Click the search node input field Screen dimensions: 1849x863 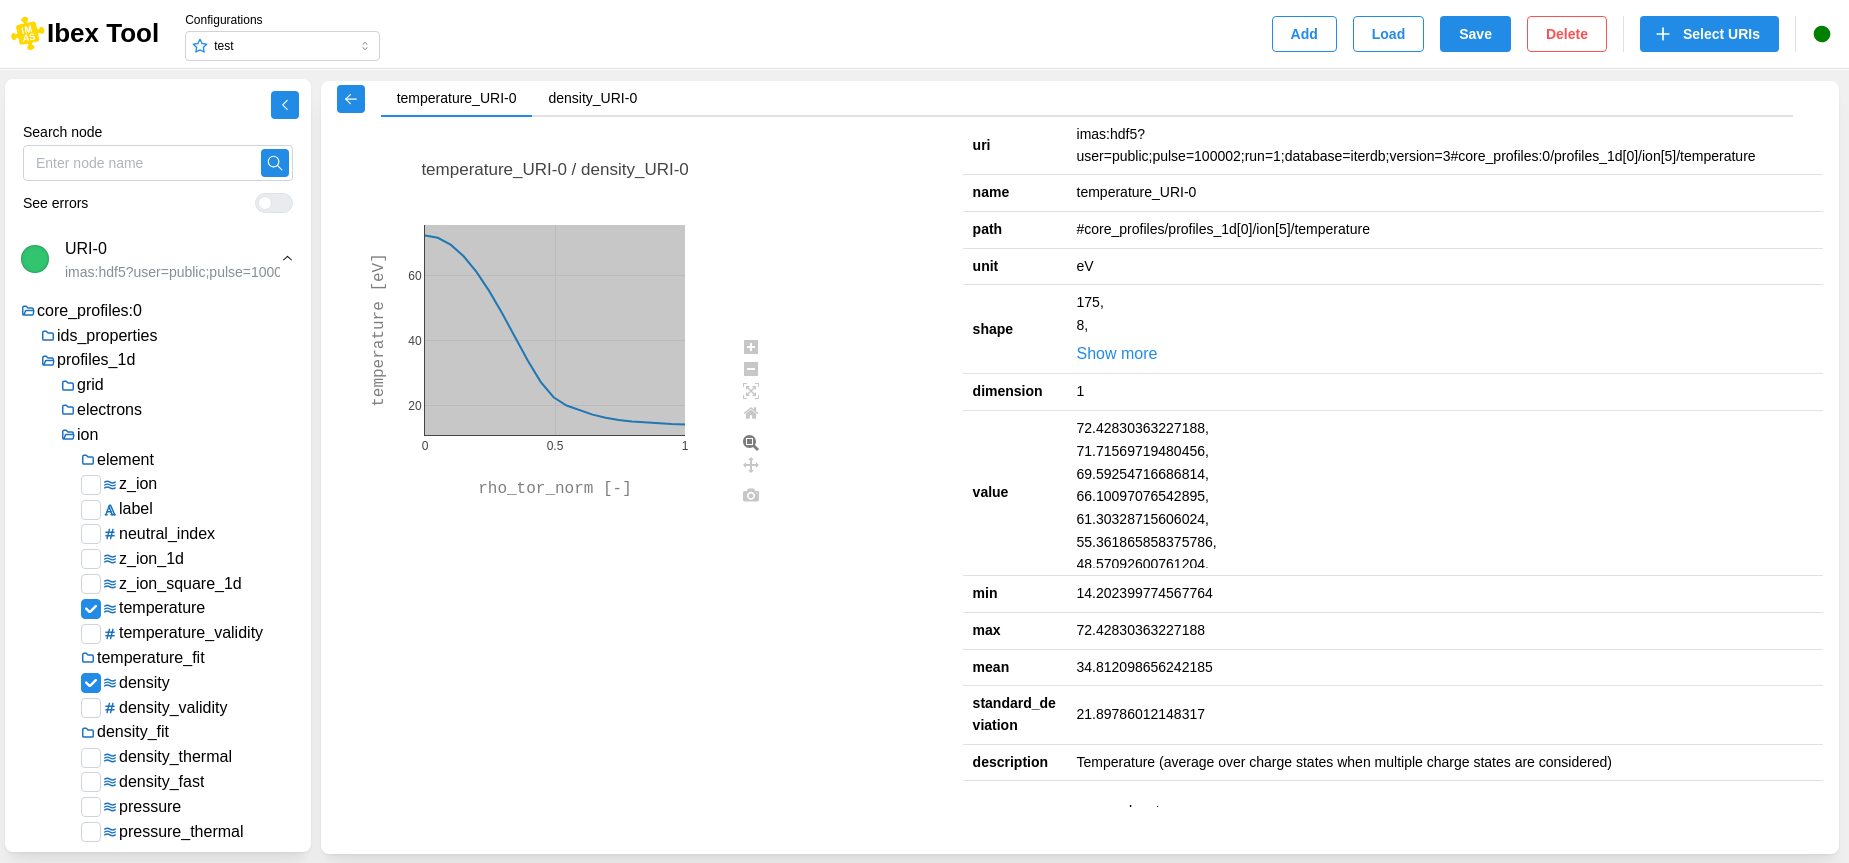(x=142, y=163)
